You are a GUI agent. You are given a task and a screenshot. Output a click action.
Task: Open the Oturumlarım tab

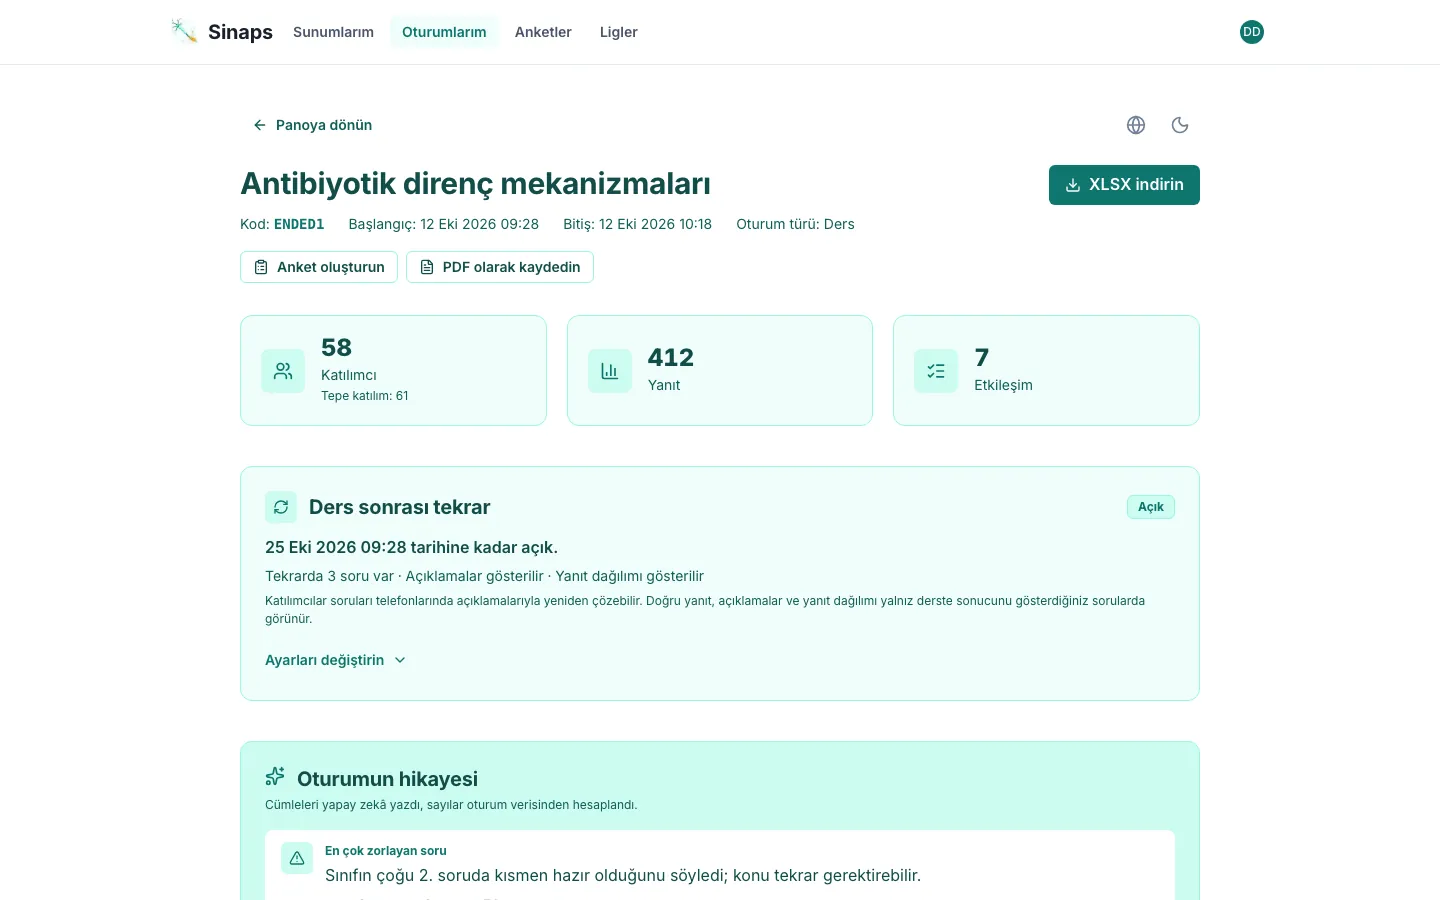[444, 32]
